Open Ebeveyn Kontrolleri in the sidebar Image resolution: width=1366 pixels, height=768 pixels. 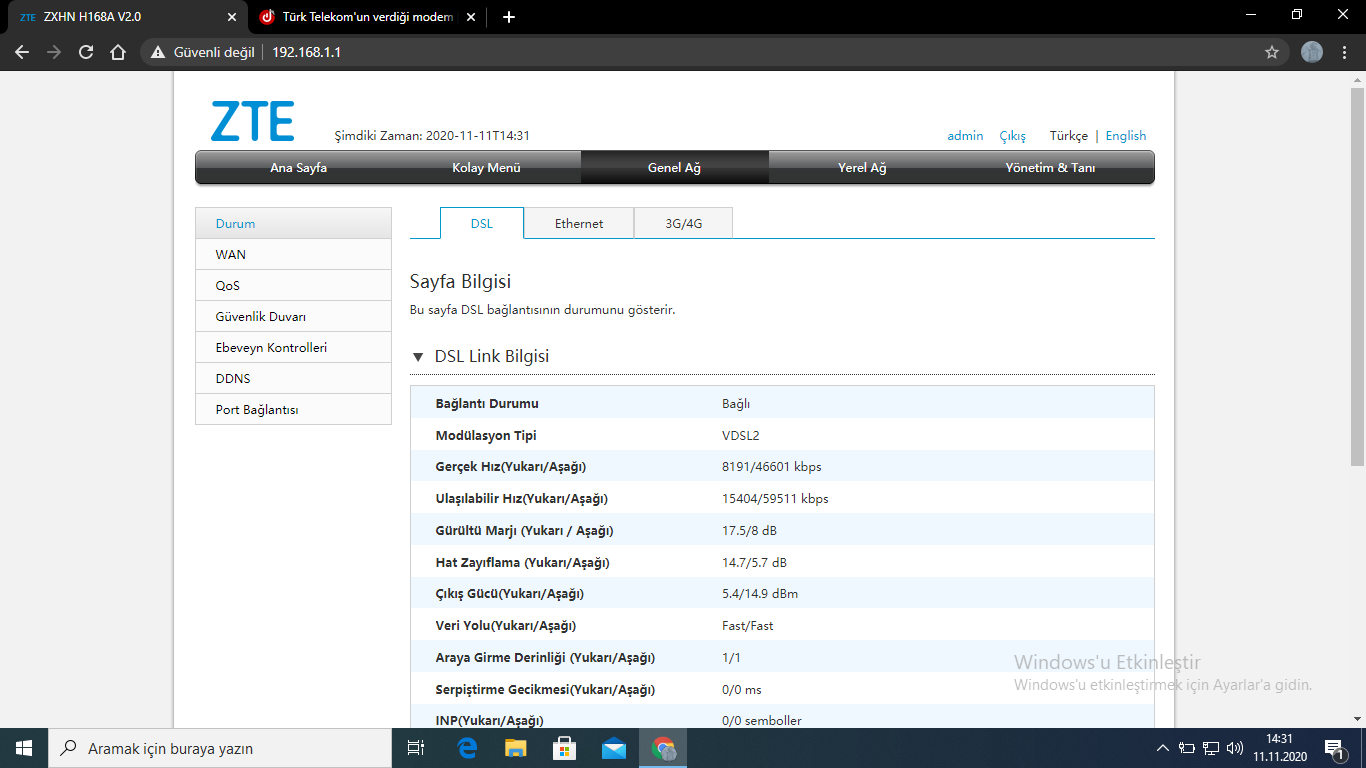(x=293, y=348)
